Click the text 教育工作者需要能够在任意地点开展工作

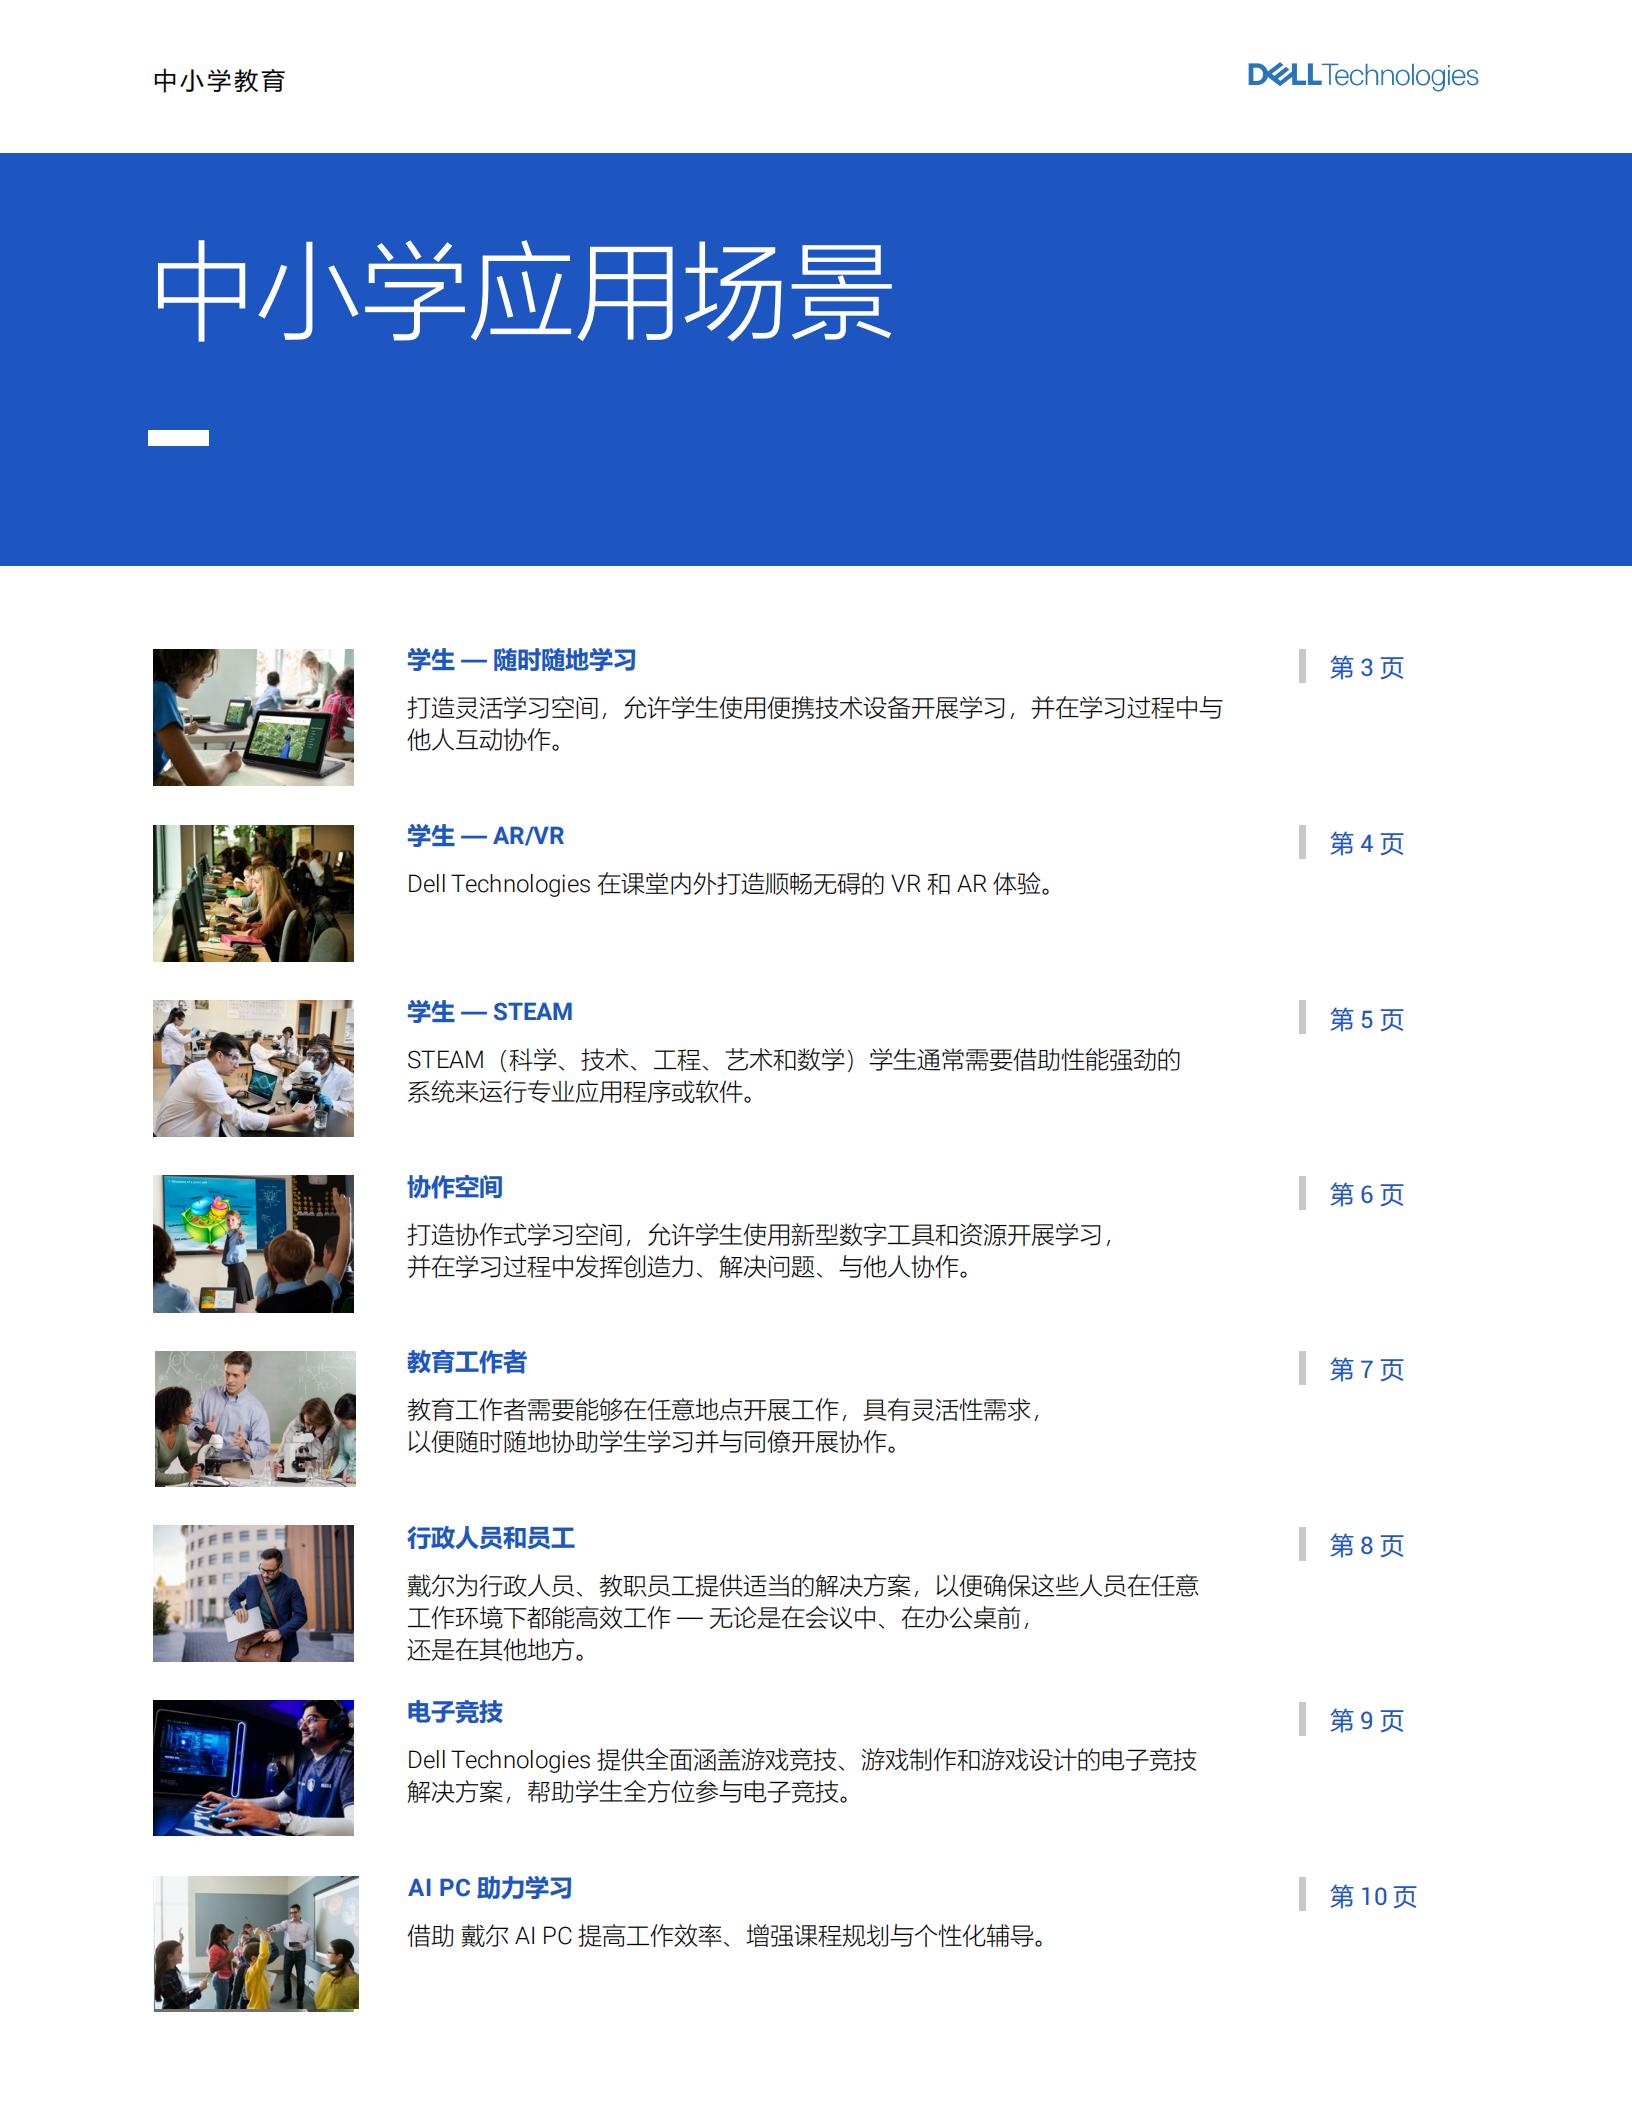[x=622, y=1410]
